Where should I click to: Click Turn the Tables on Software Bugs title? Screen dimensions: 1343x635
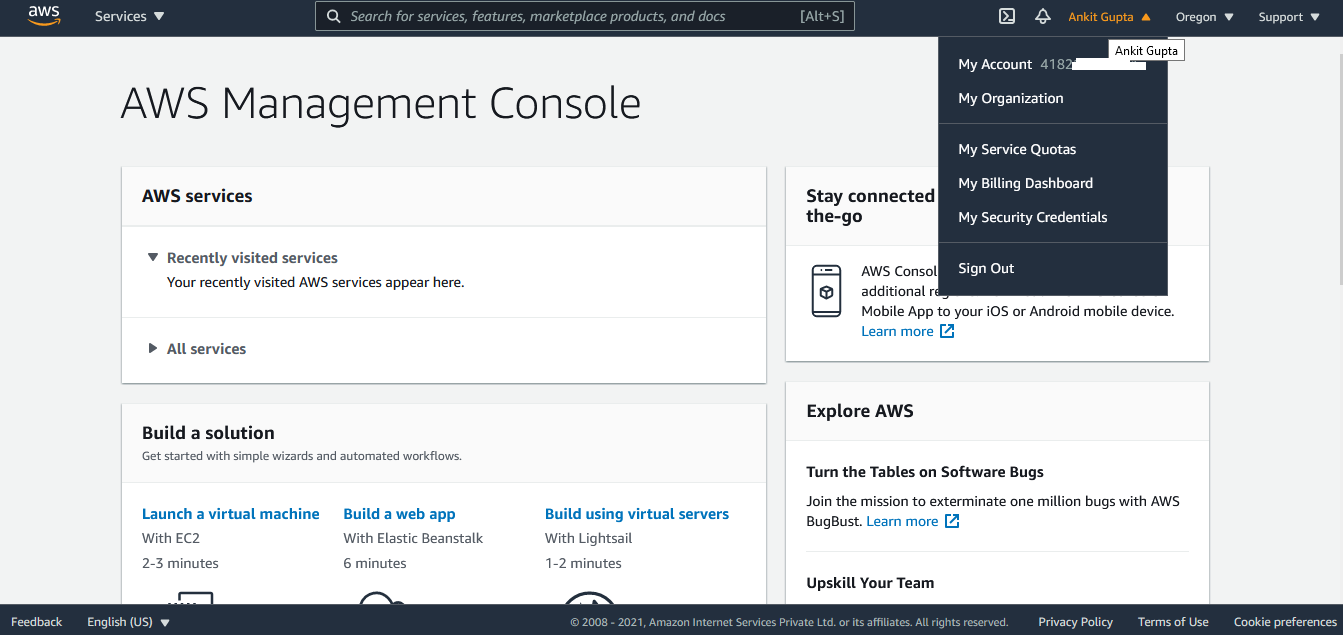coord(925,472)
